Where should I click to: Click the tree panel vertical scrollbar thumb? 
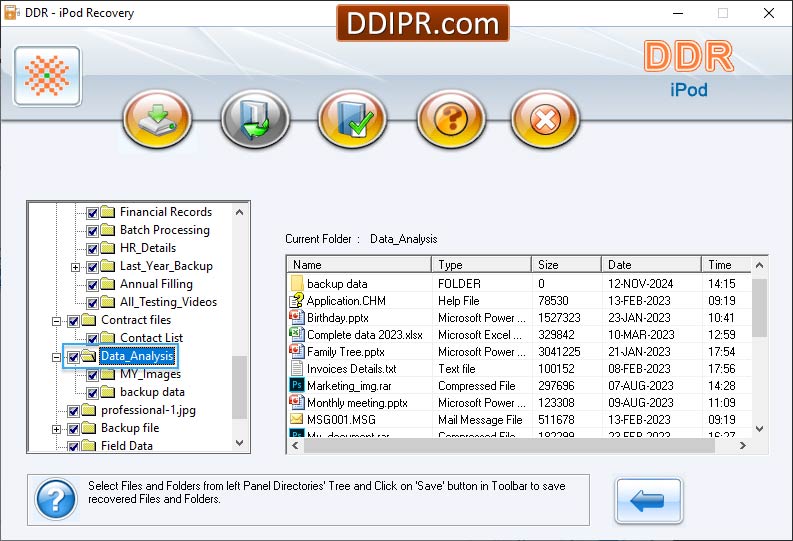click(x=240, y=387)
